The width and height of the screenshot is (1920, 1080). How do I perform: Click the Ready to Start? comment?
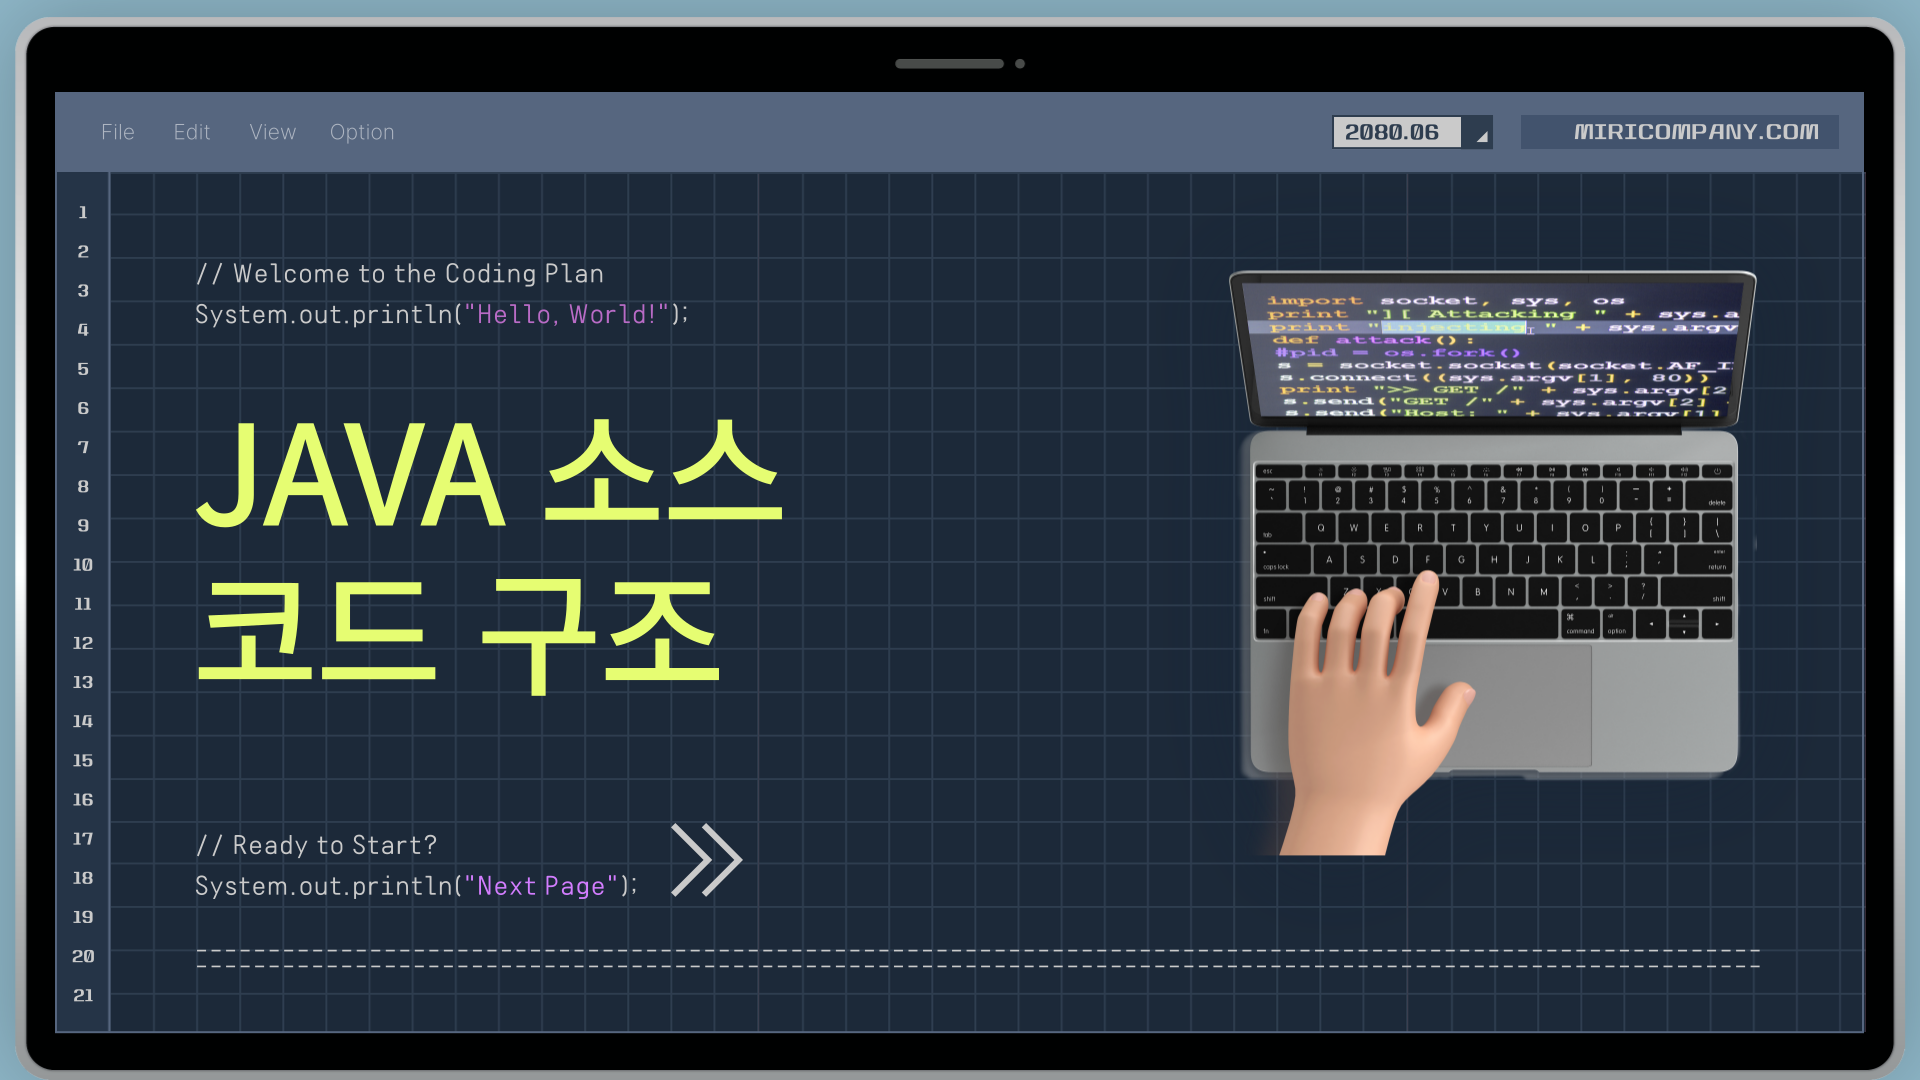pos(316,846)
